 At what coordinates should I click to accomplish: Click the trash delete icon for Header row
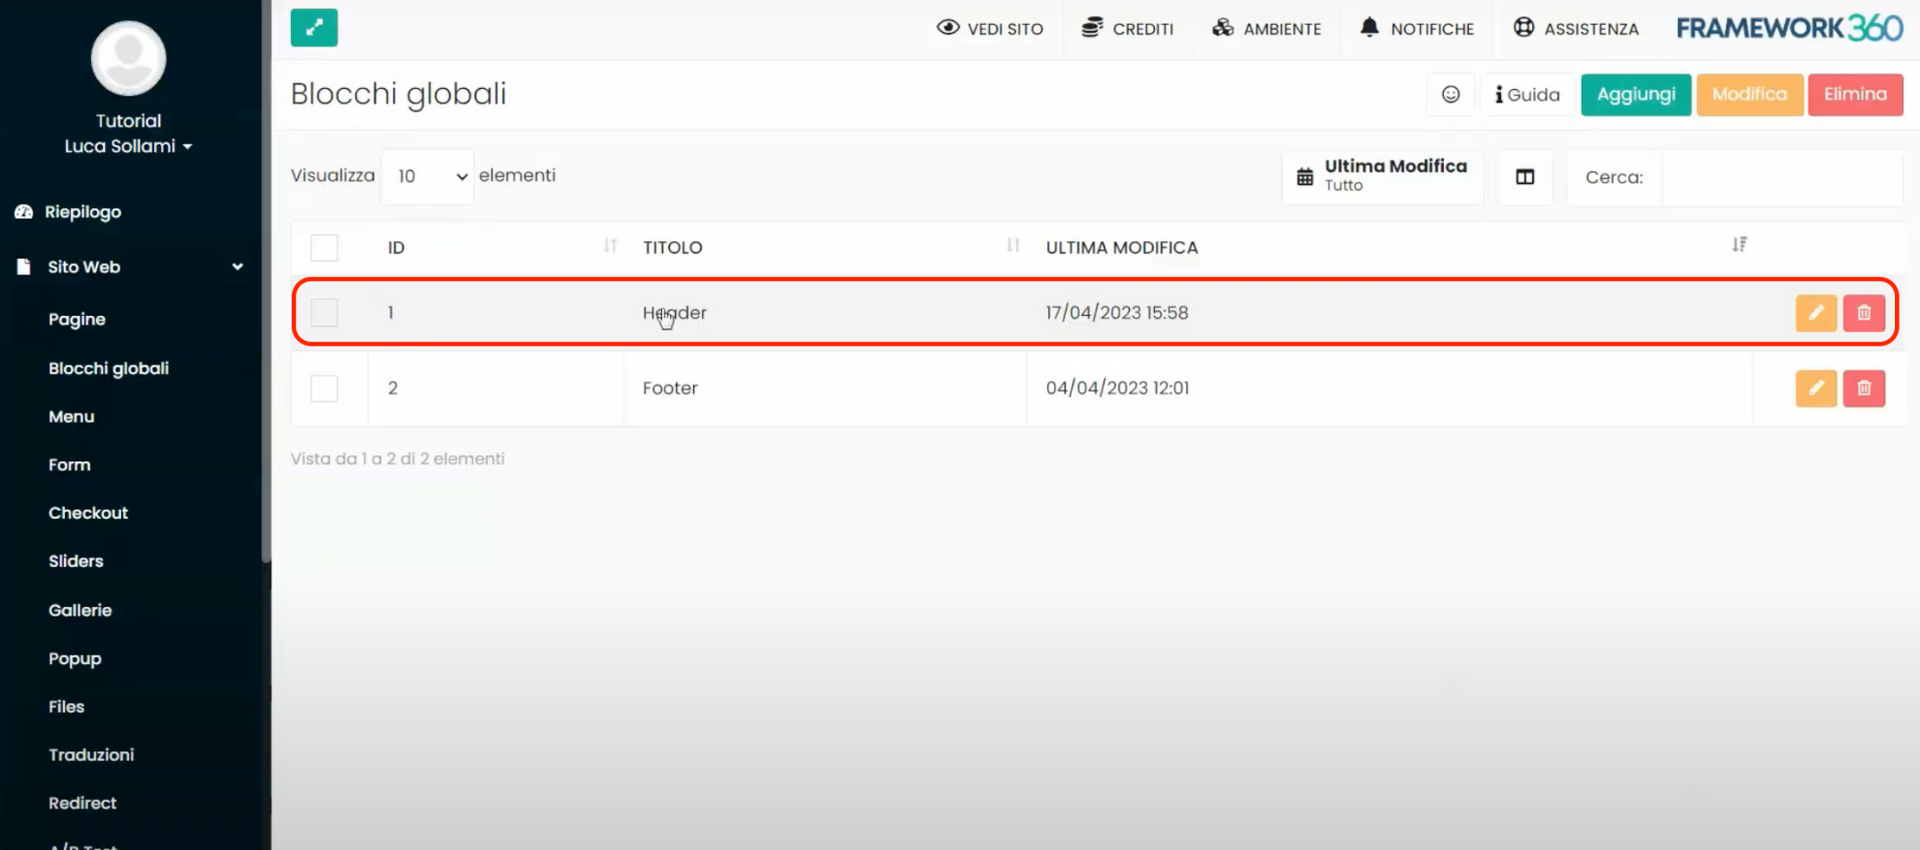(1863, 313)
